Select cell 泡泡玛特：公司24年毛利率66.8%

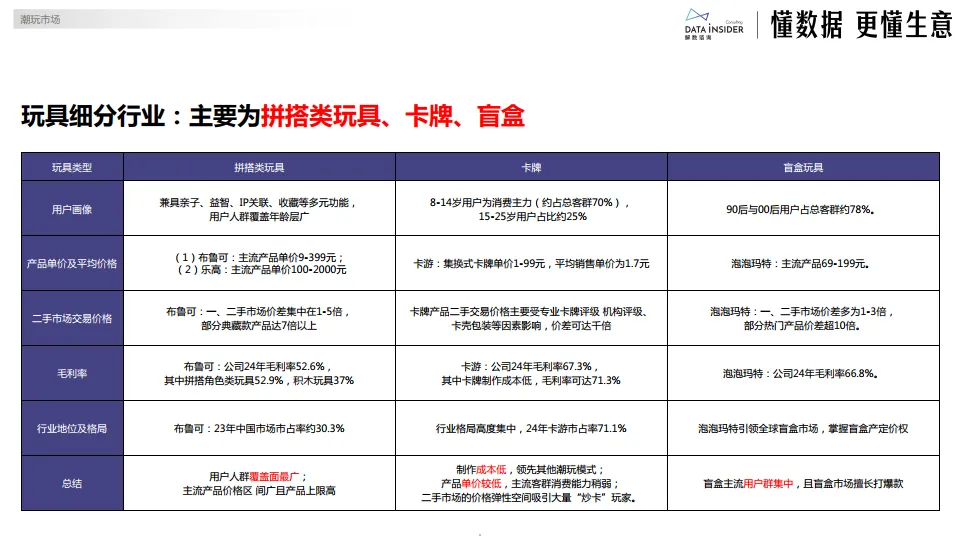tap(803, 373)
